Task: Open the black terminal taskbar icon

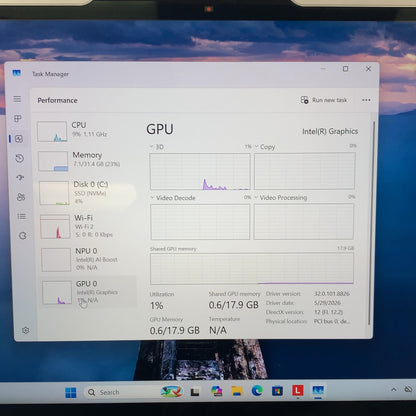Action: click(x=195, y=392)
